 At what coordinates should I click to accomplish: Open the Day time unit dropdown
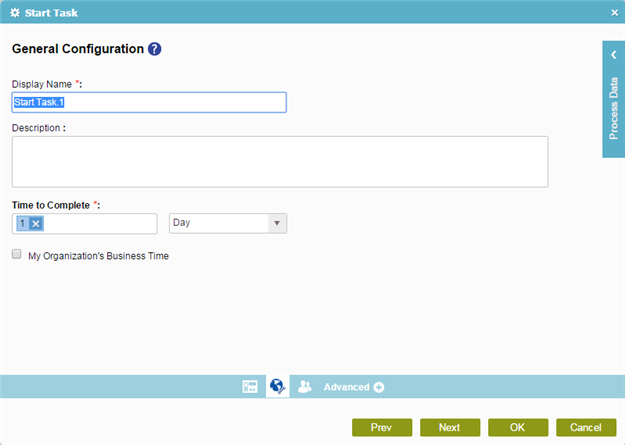(x=228, y=223)
